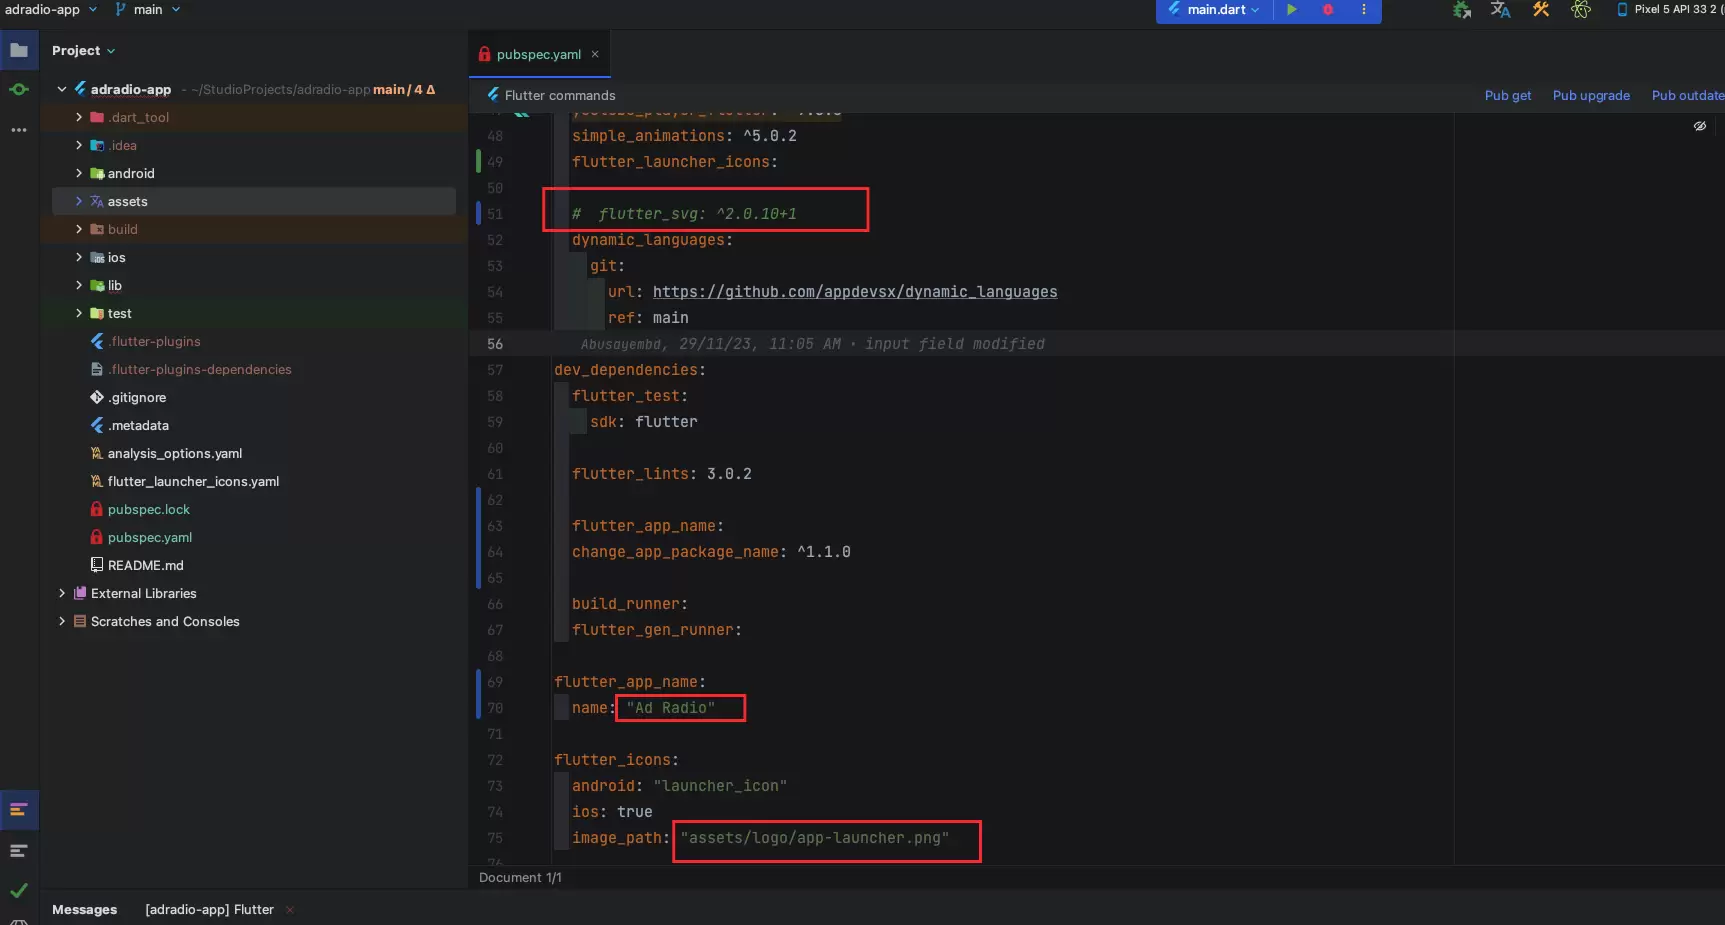
Task: Select .gitignore file
Action: (137, 397)
